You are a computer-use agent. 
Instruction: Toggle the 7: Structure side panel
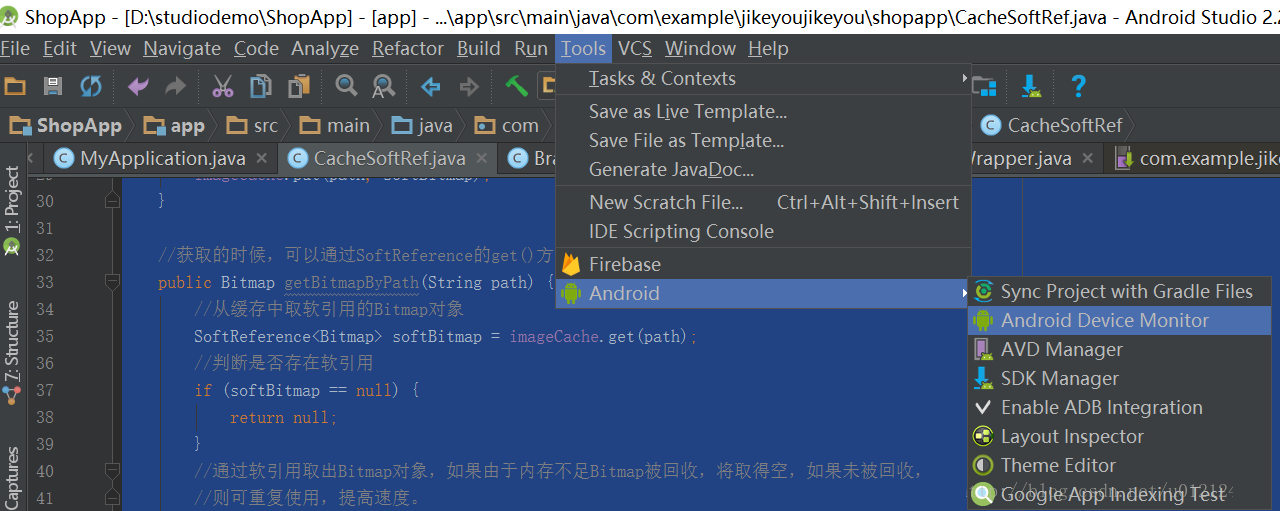pos(12,350)
